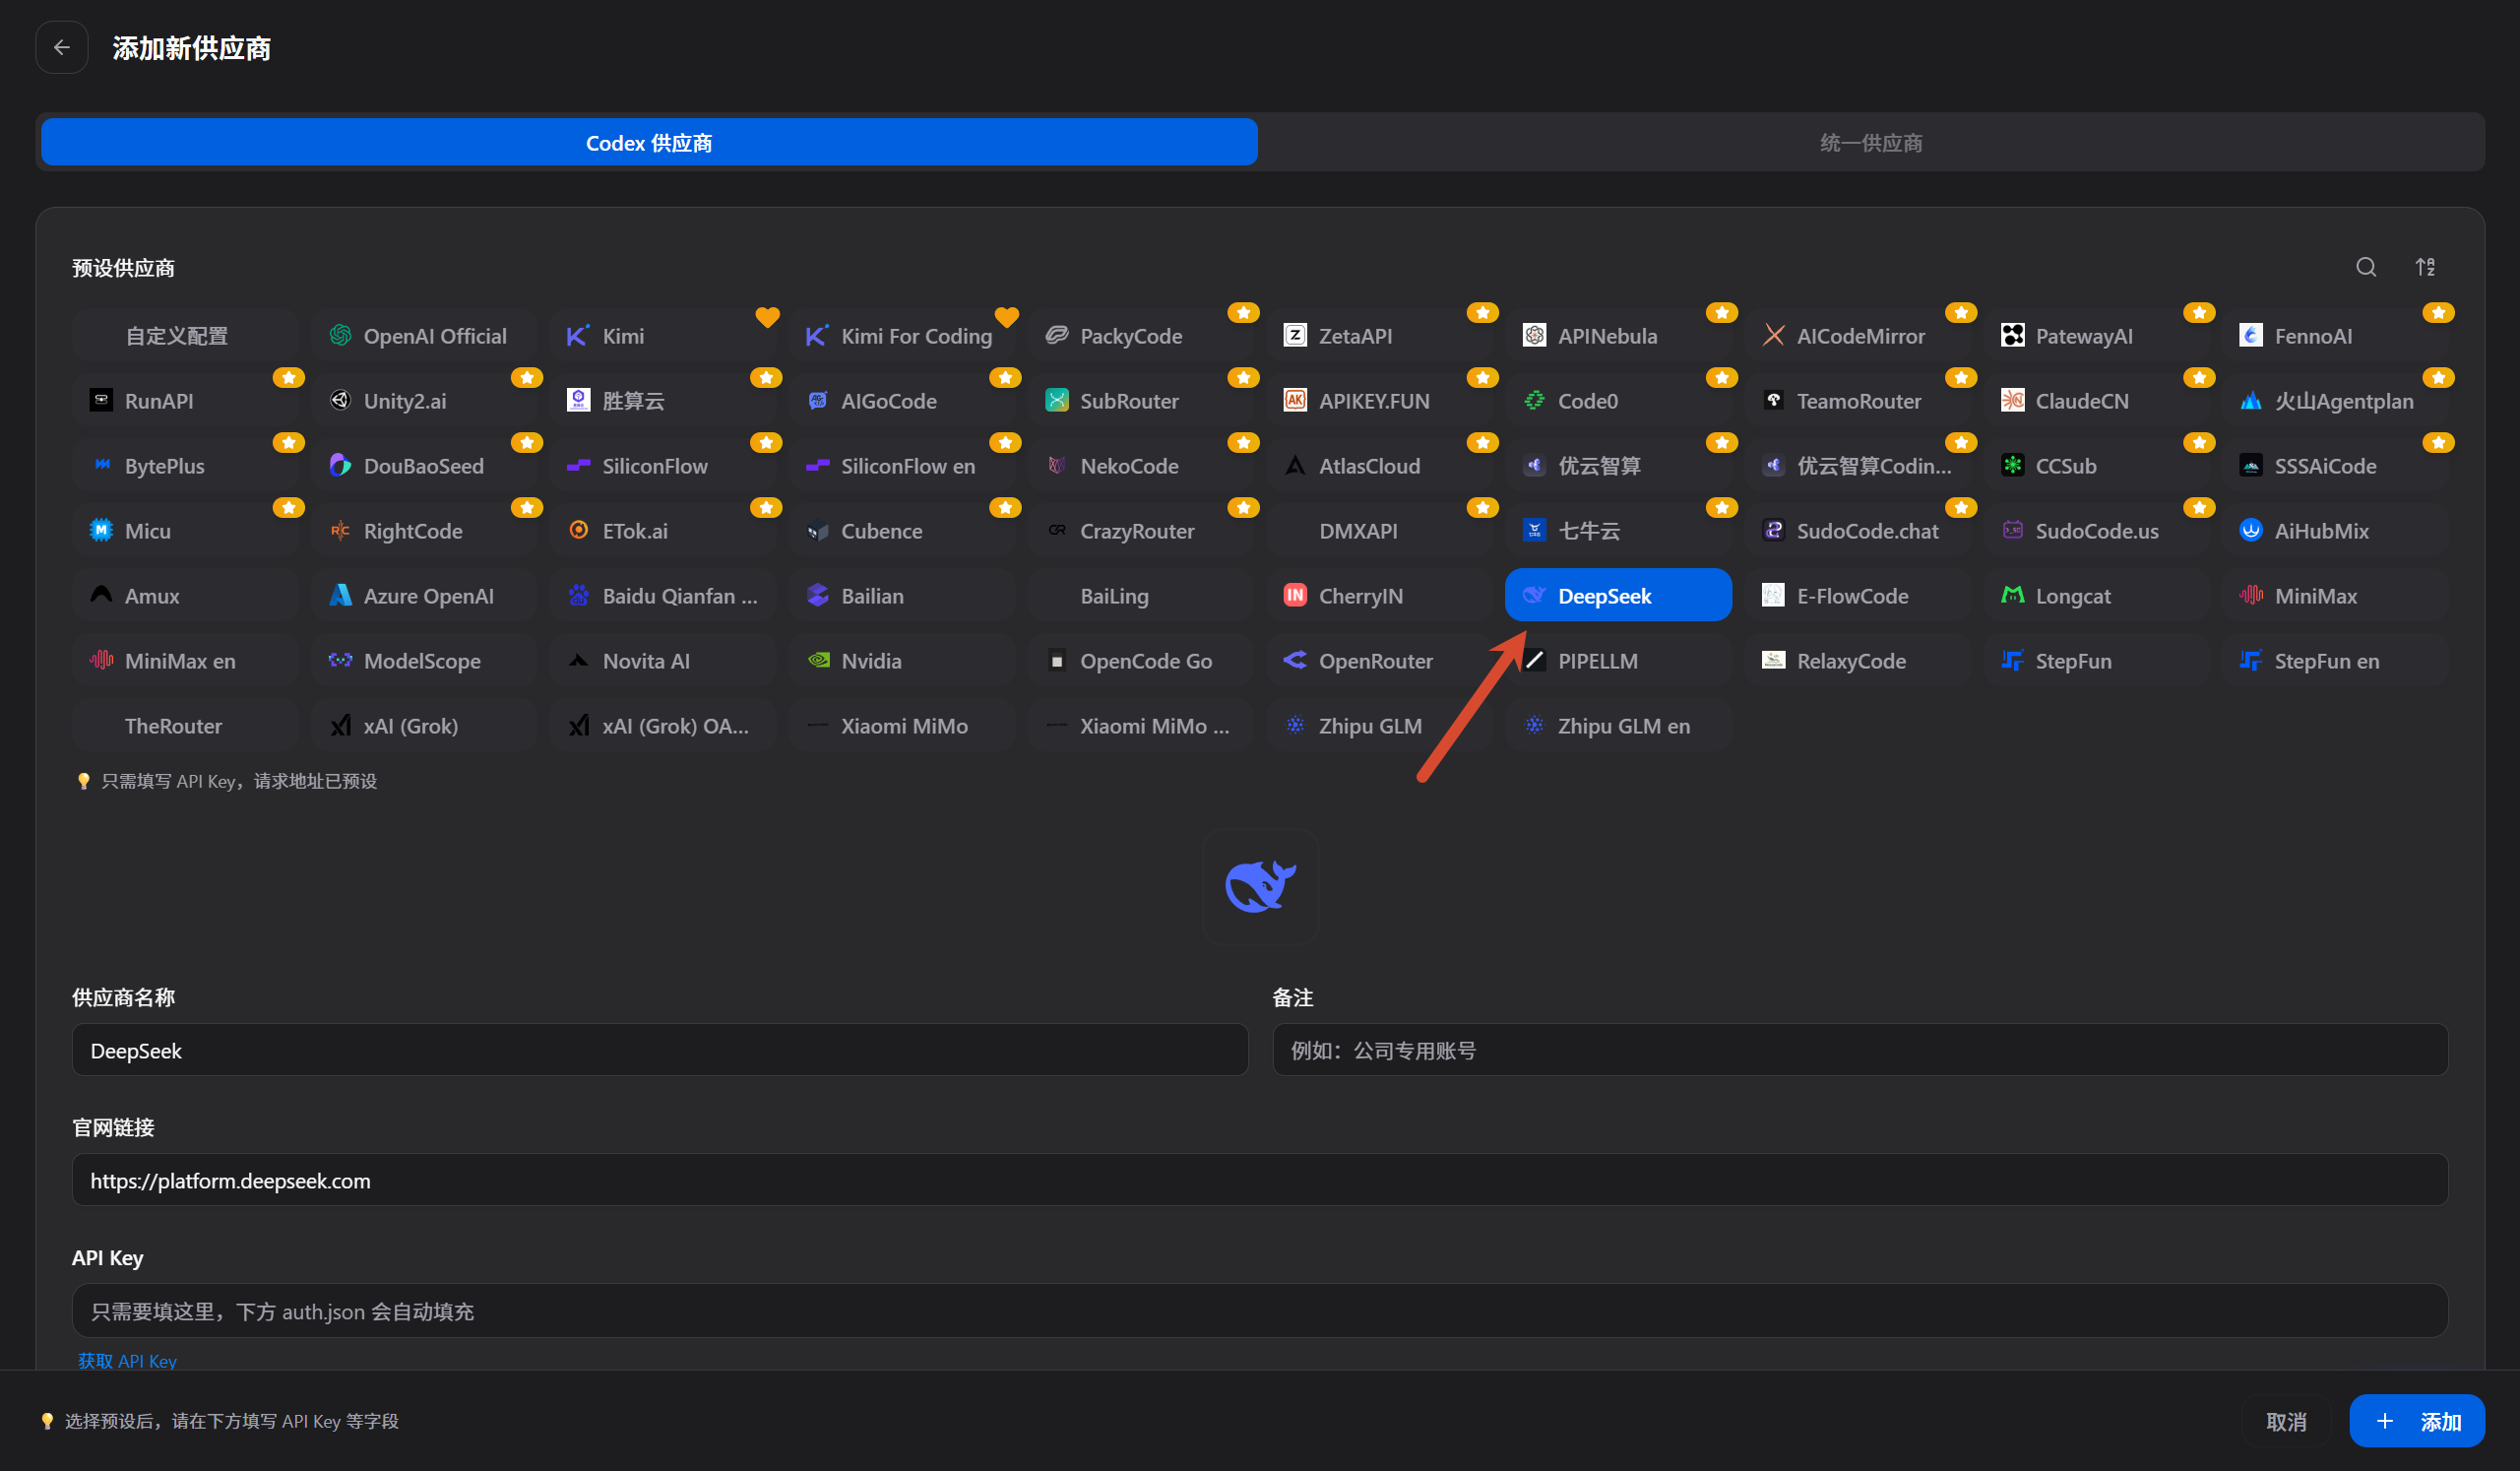Viewport: 2520px width, 1471px height.
Task: Choose the ZetaAPI provider
Action: pyautogui.click(x=1380, y=336)
